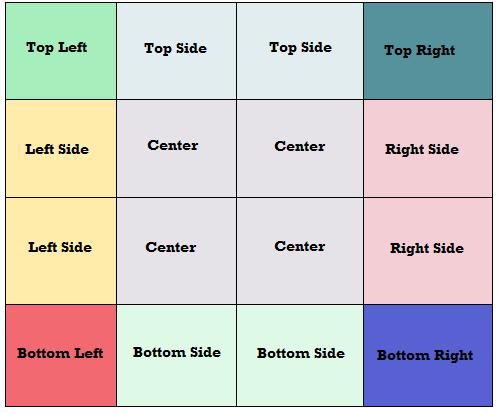Click the "Bottom Right" text label

(x=425, y=355)
